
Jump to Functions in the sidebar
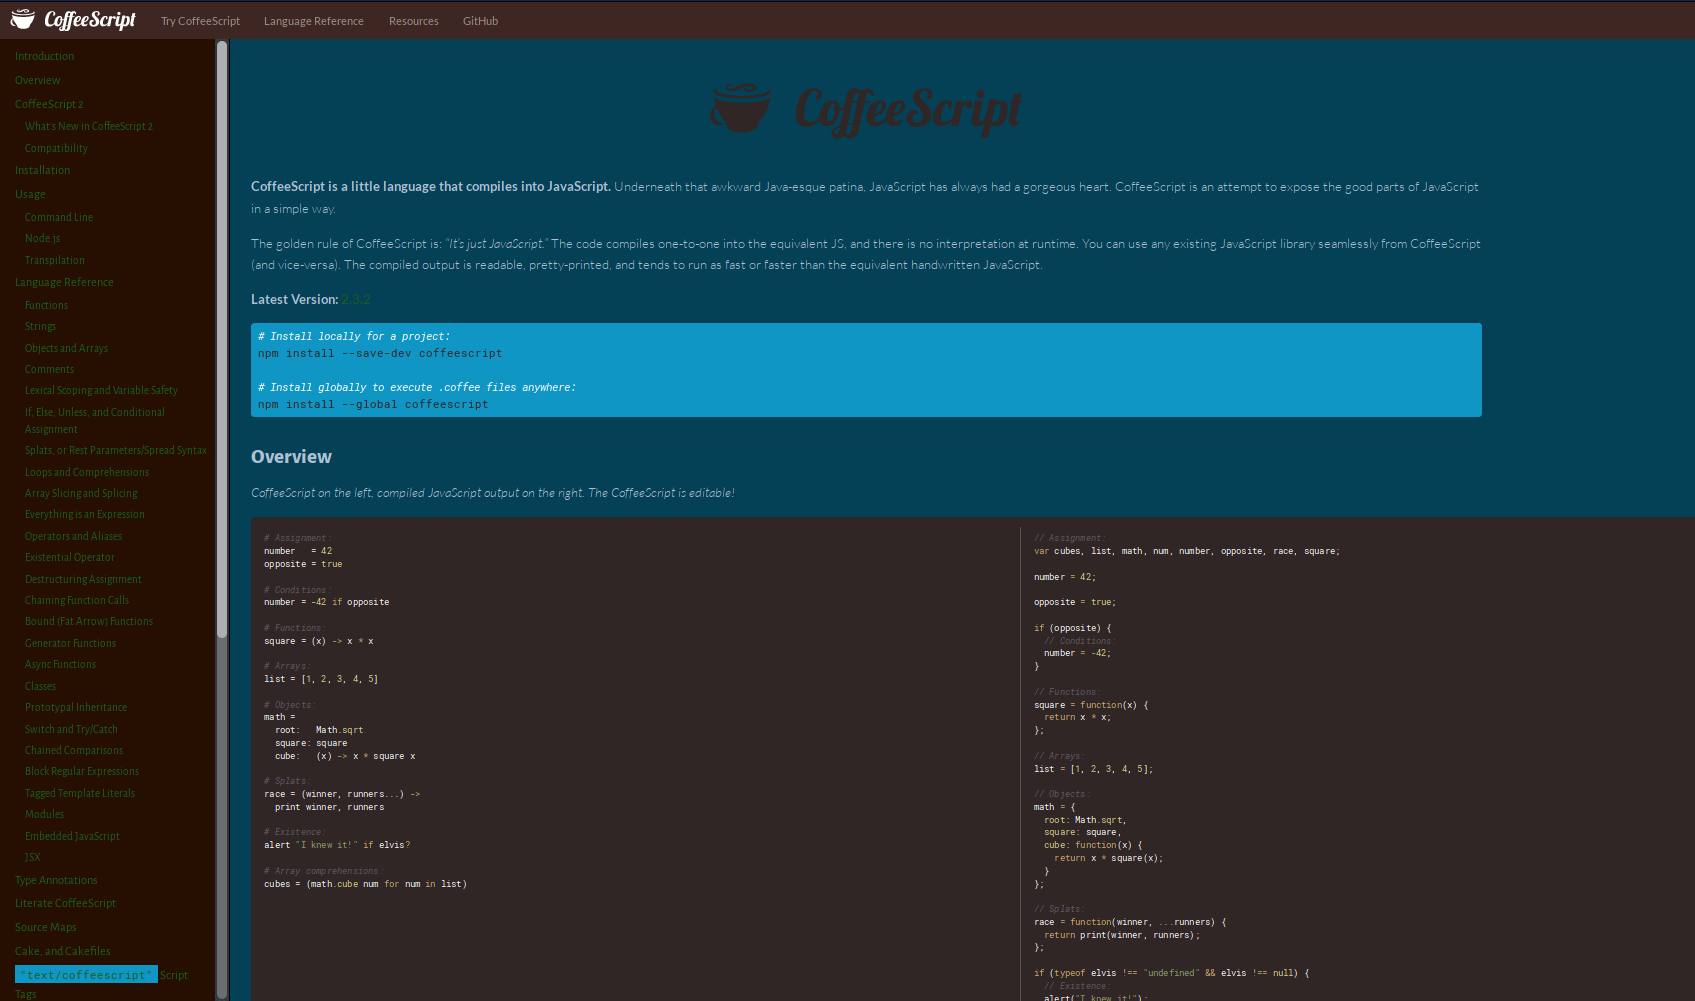pyautogui.click(x=46, y=305)
